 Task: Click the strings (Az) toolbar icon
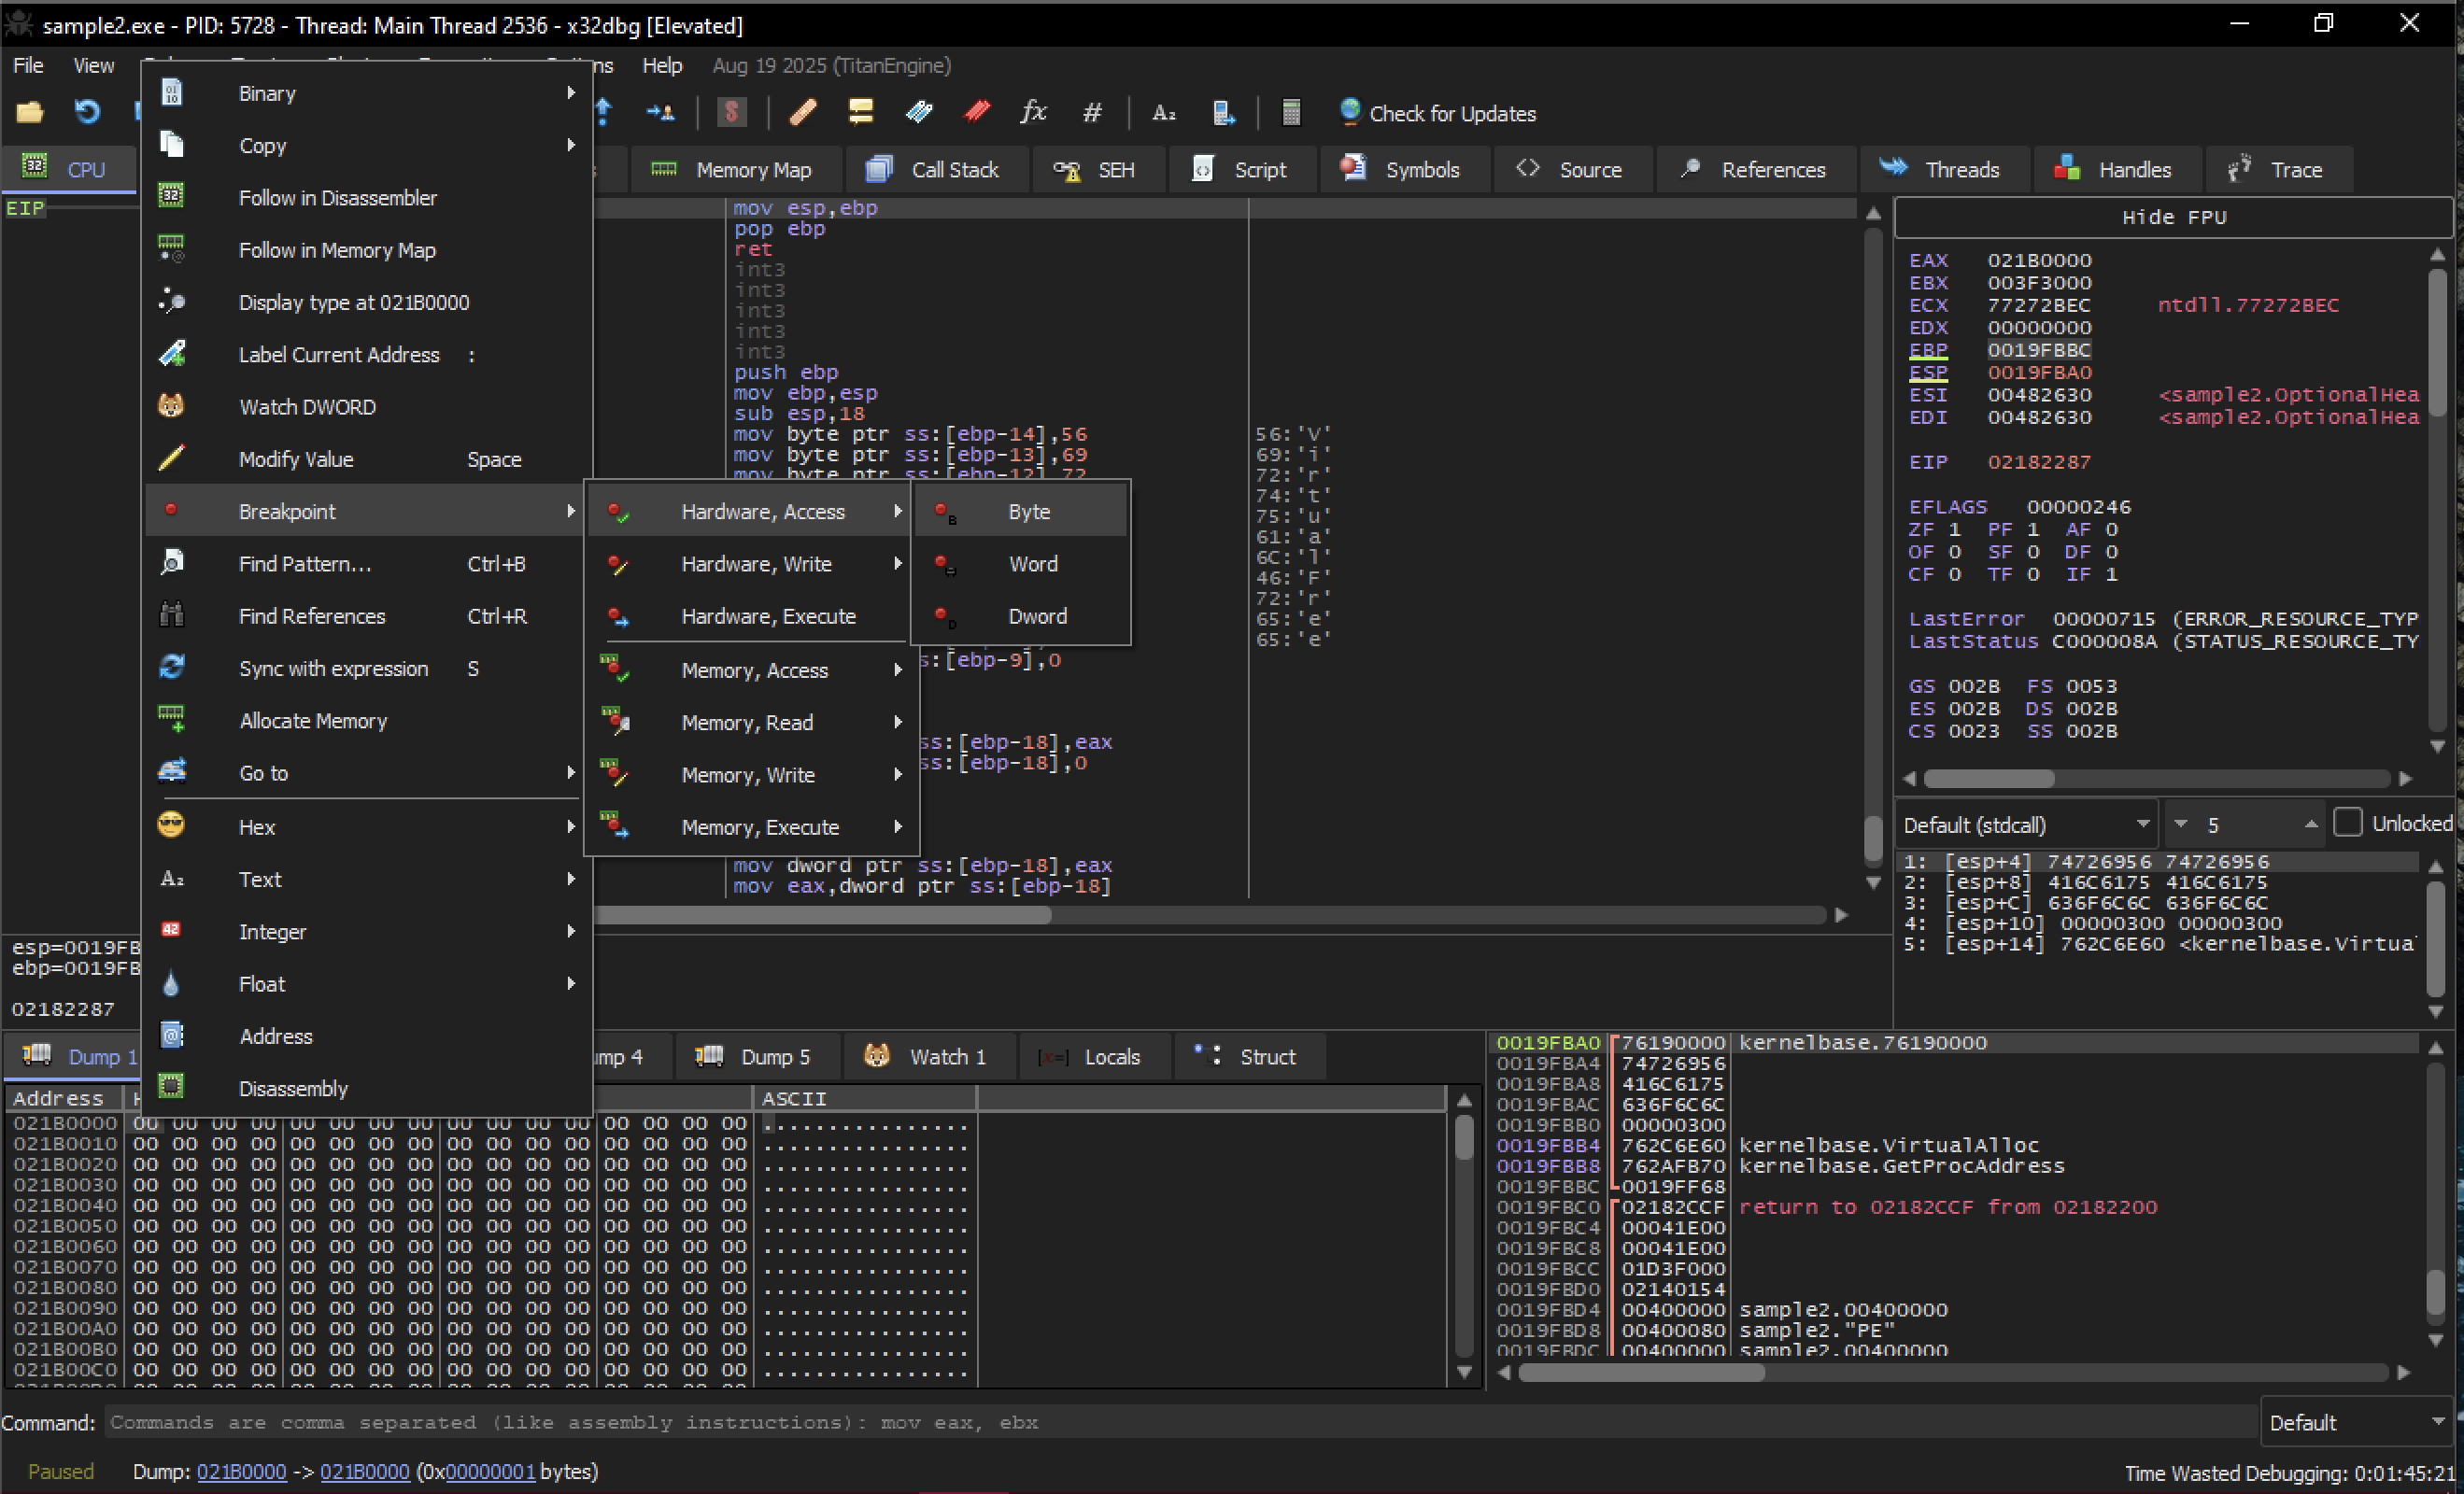tap(1163, 112)
